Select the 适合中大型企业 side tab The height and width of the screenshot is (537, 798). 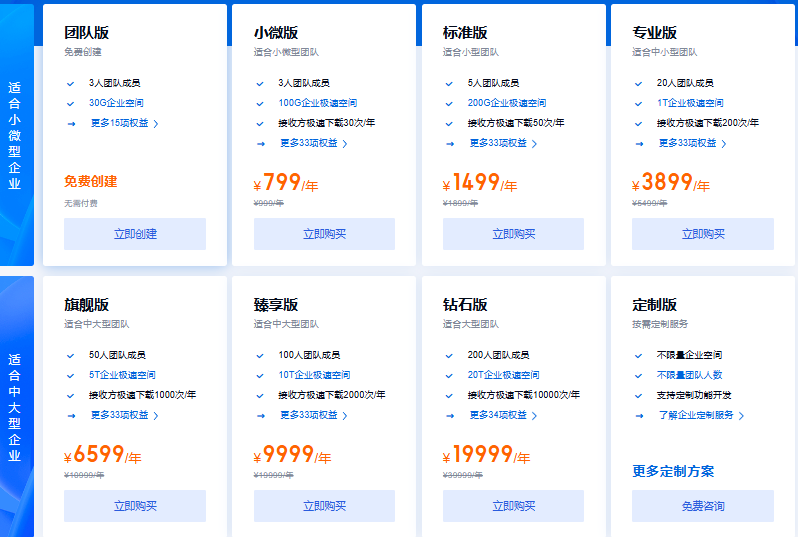[15, 407]
